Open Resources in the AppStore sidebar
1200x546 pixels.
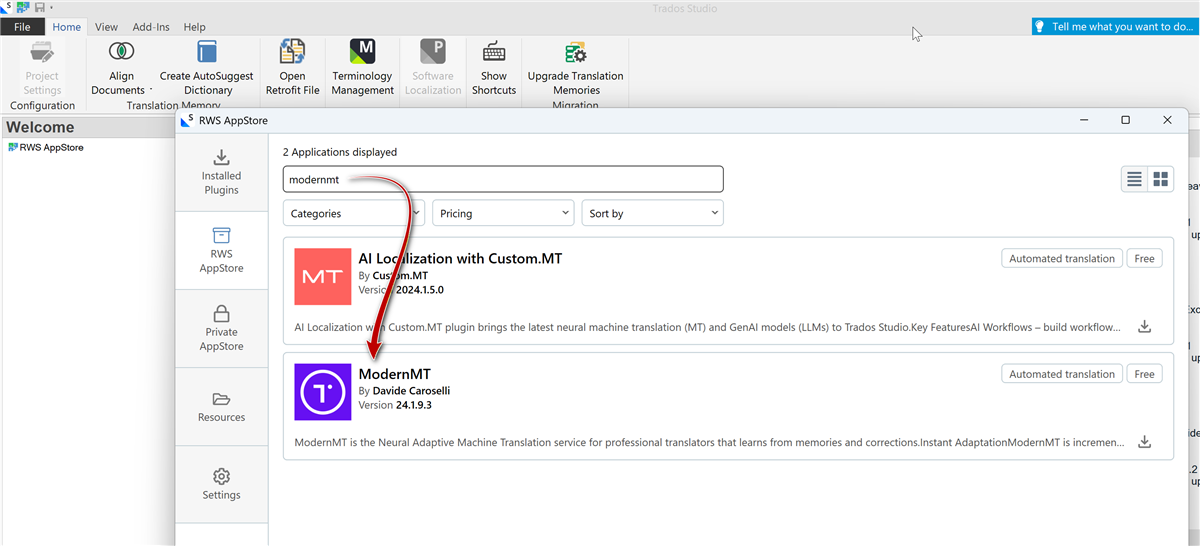point(221,406)
